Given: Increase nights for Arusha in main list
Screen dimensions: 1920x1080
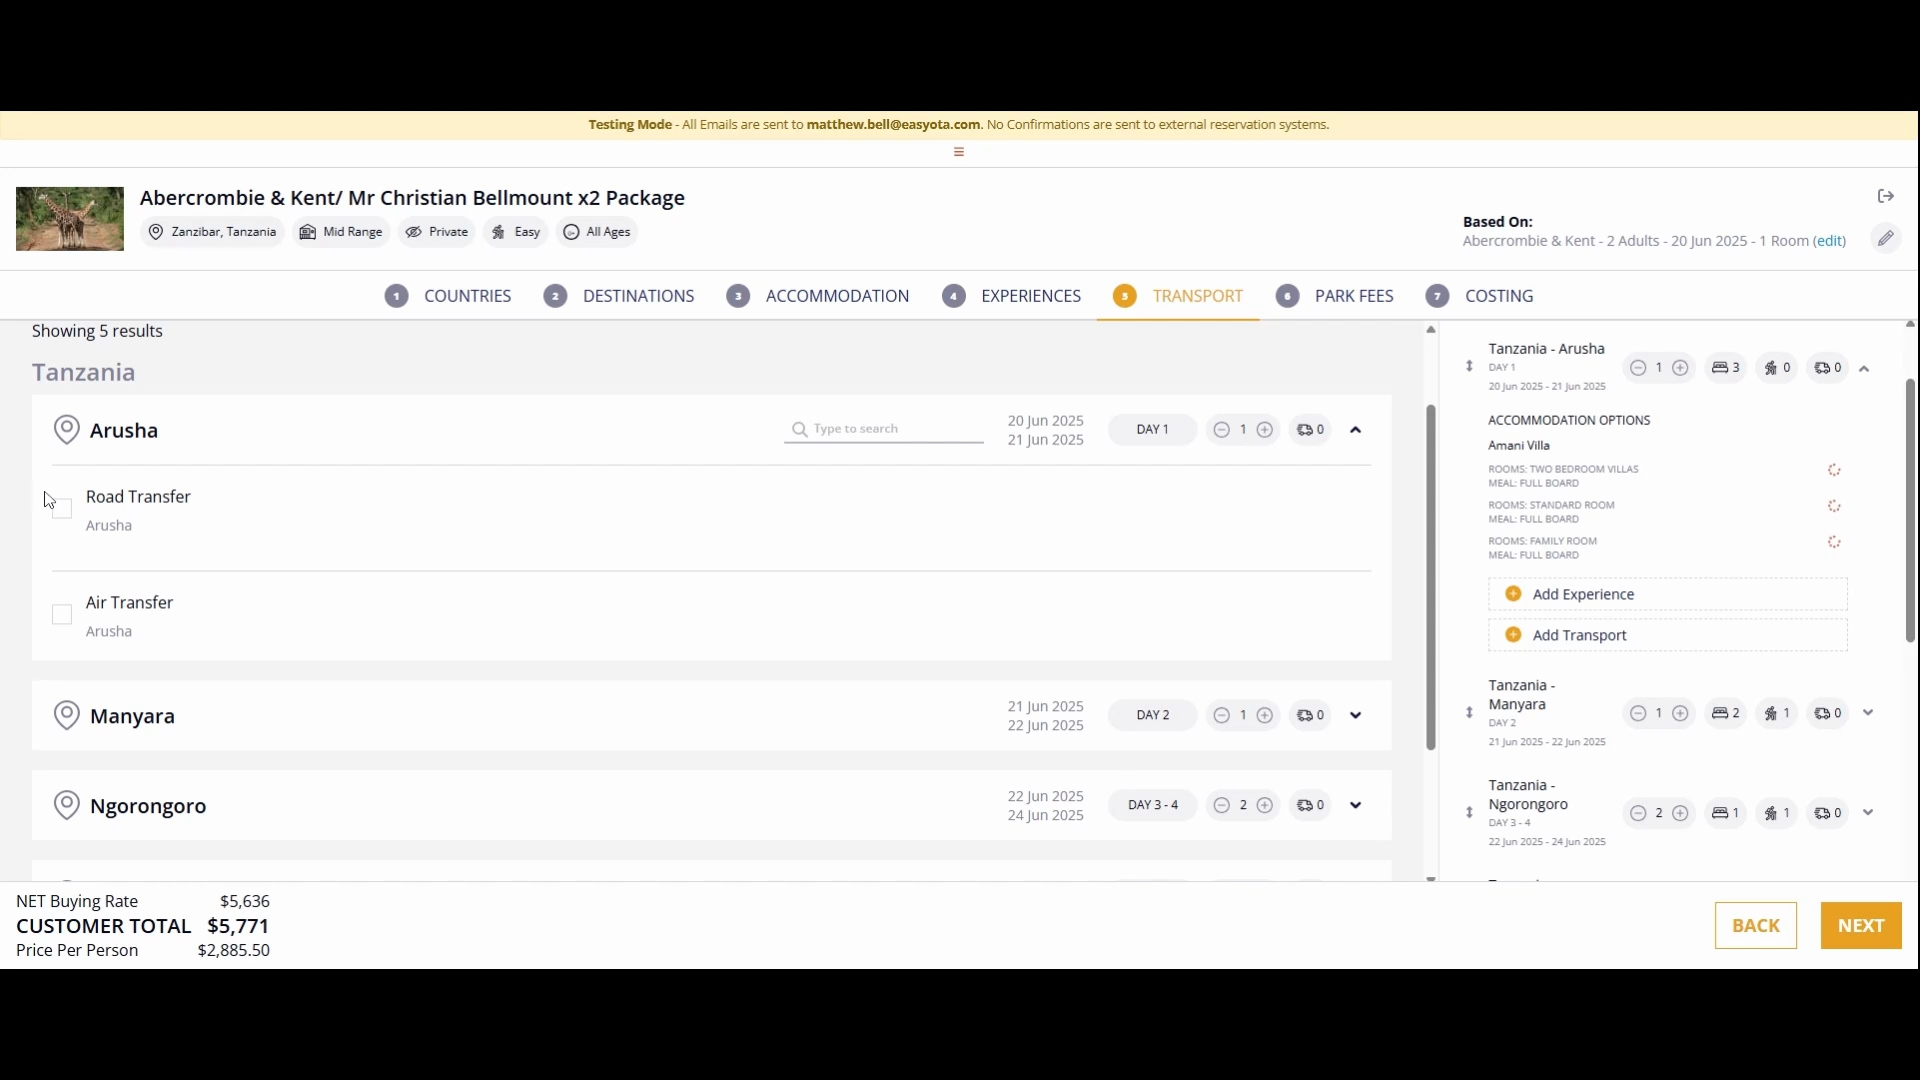Looking at the screenshot, I should tap(1265, 430).
